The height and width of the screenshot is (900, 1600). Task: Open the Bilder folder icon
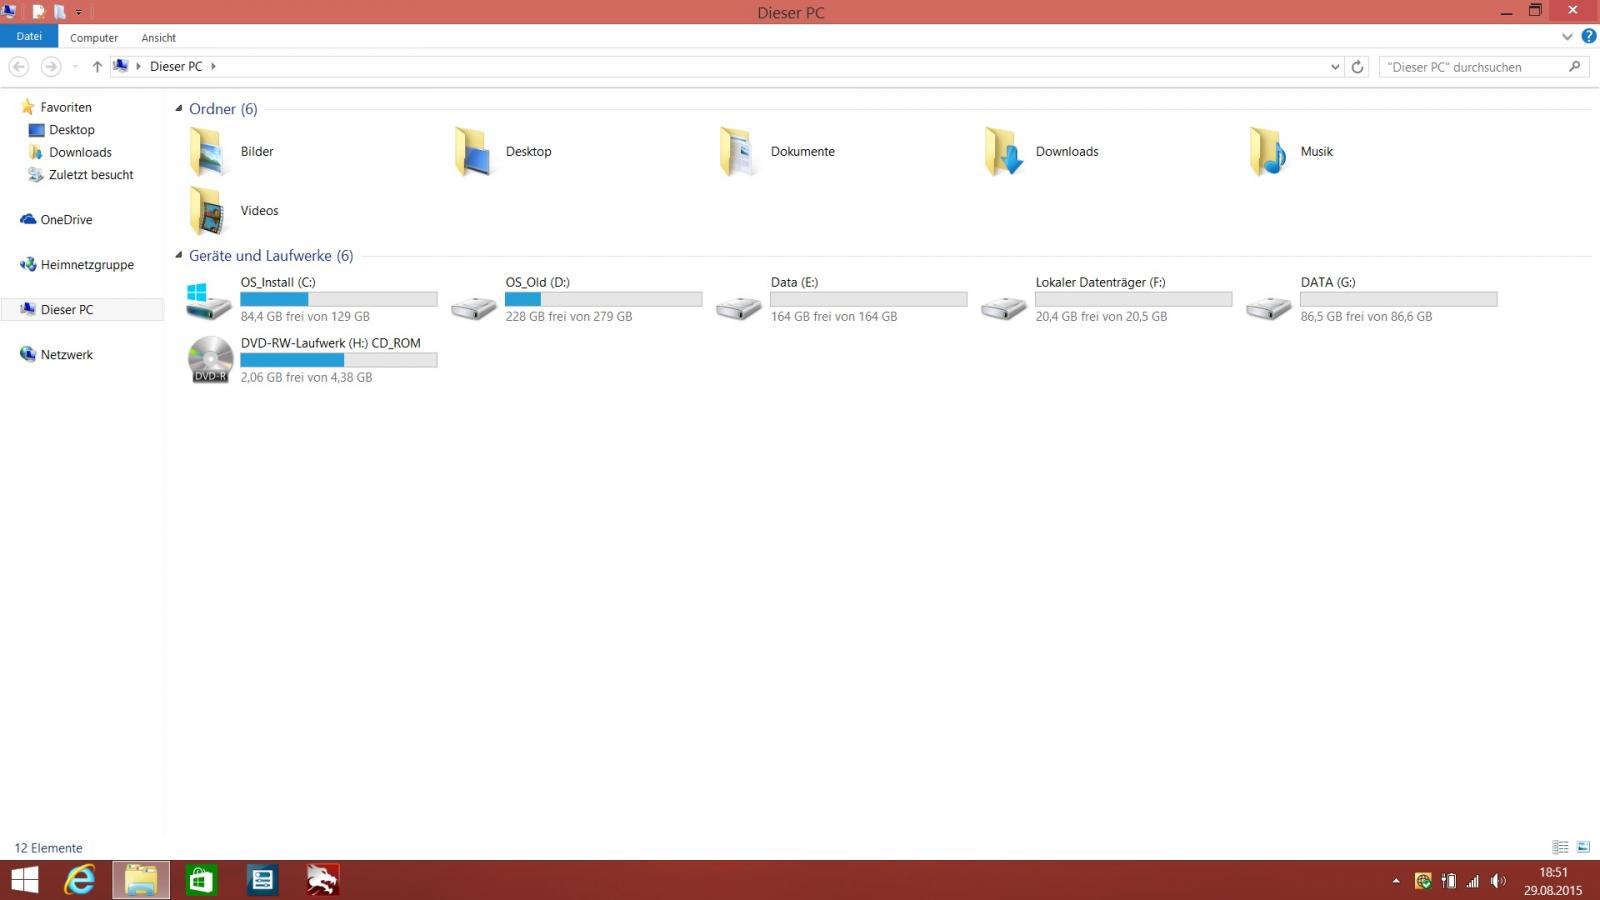coord(208,152)
